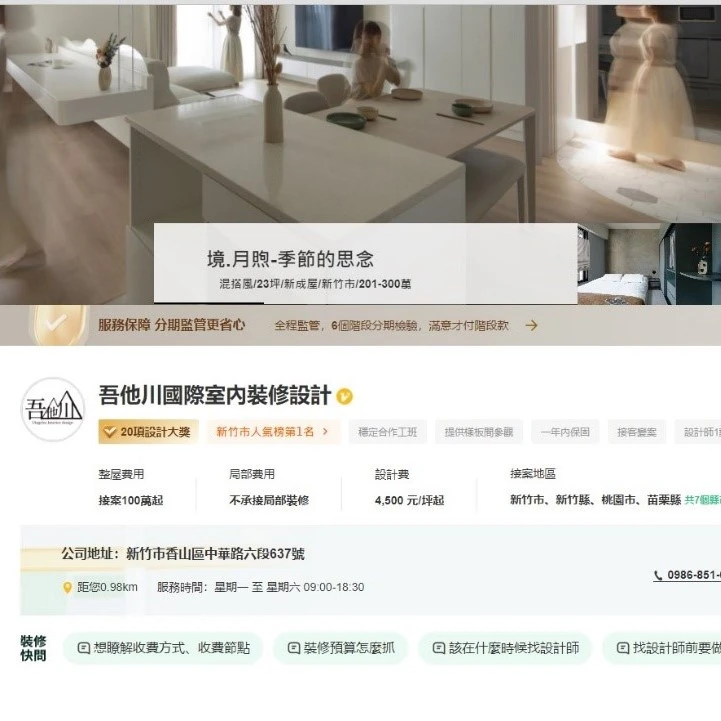Click company name 吾他川國際室內裝修設計
721x721 pixels.
point(215,395)
